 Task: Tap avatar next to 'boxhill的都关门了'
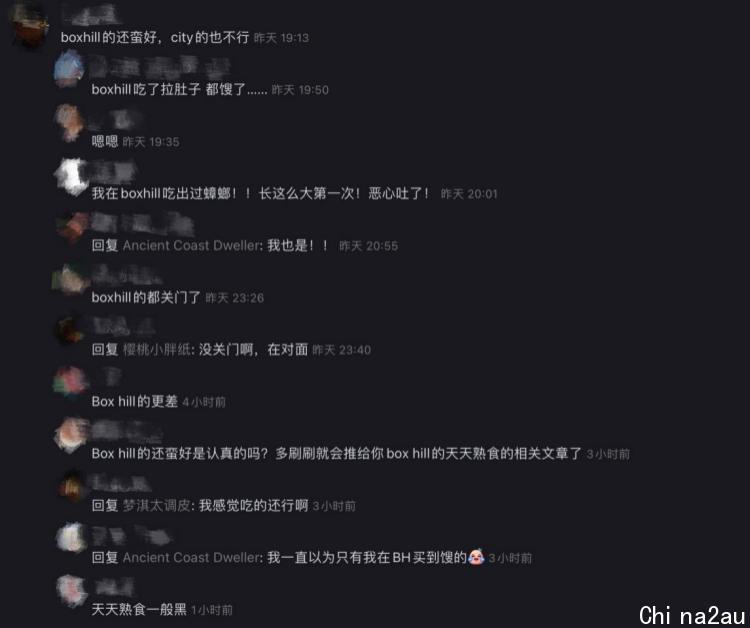71,279
